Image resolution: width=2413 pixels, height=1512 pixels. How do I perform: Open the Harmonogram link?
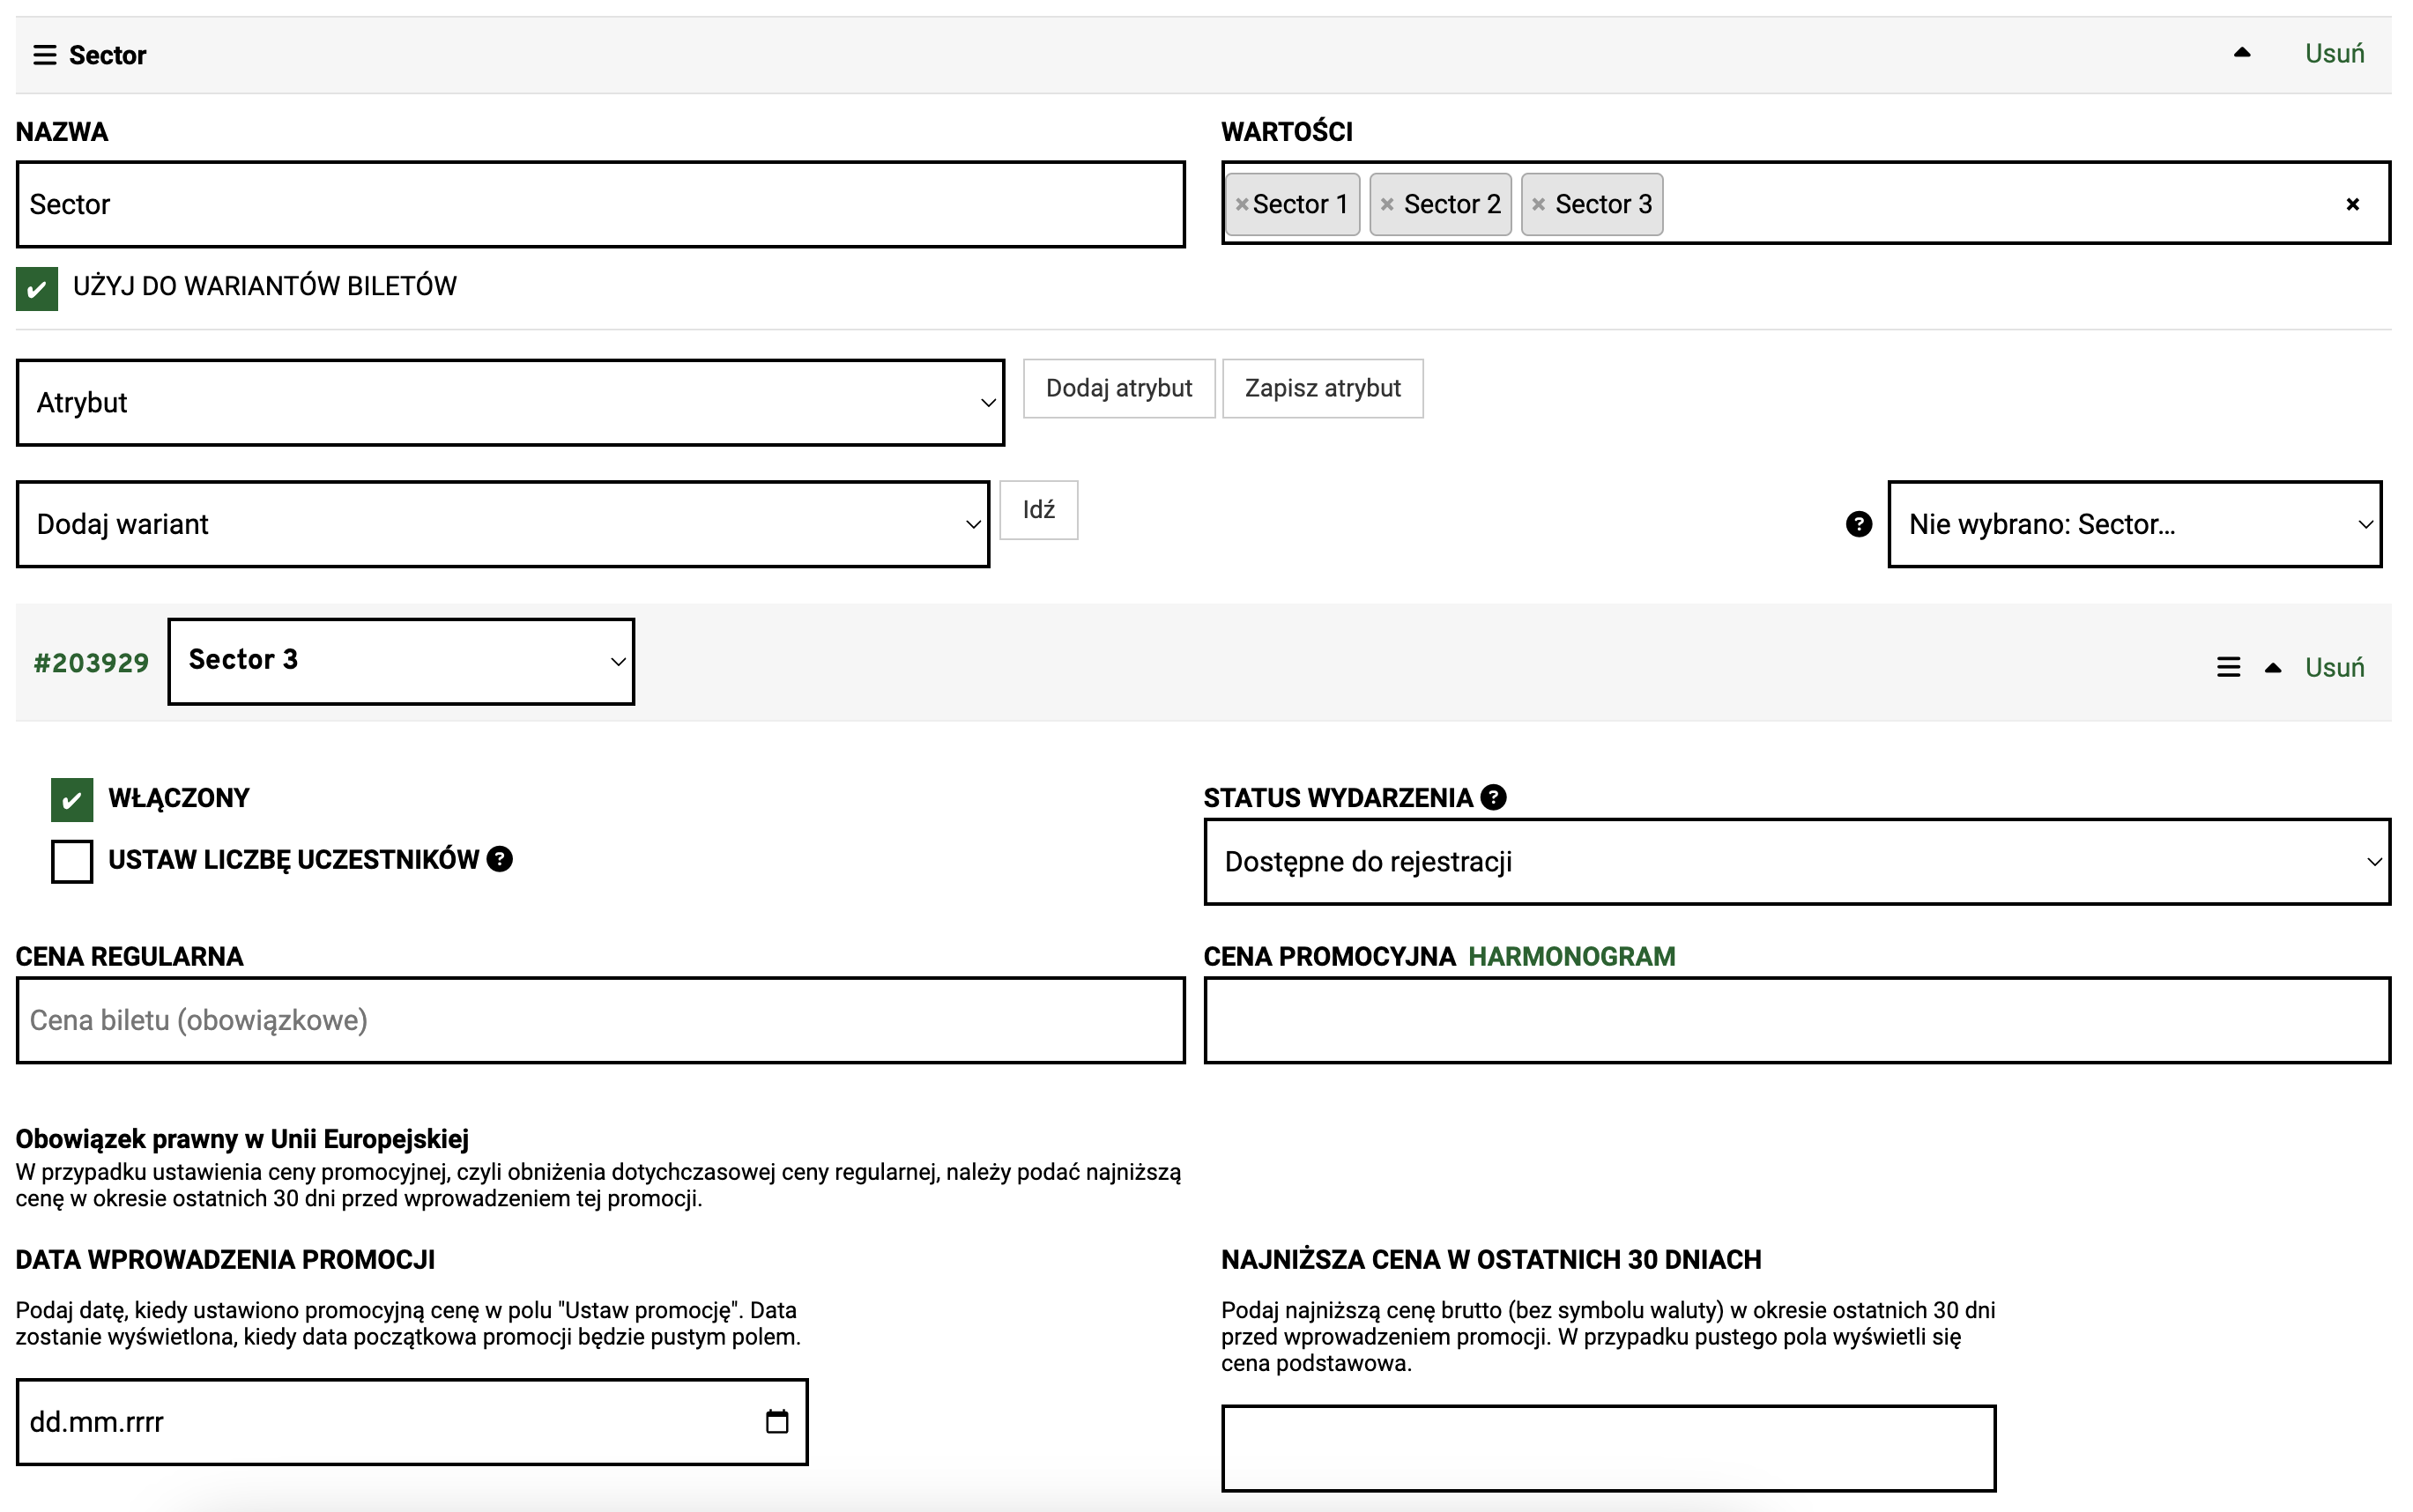click(1571, 957)
